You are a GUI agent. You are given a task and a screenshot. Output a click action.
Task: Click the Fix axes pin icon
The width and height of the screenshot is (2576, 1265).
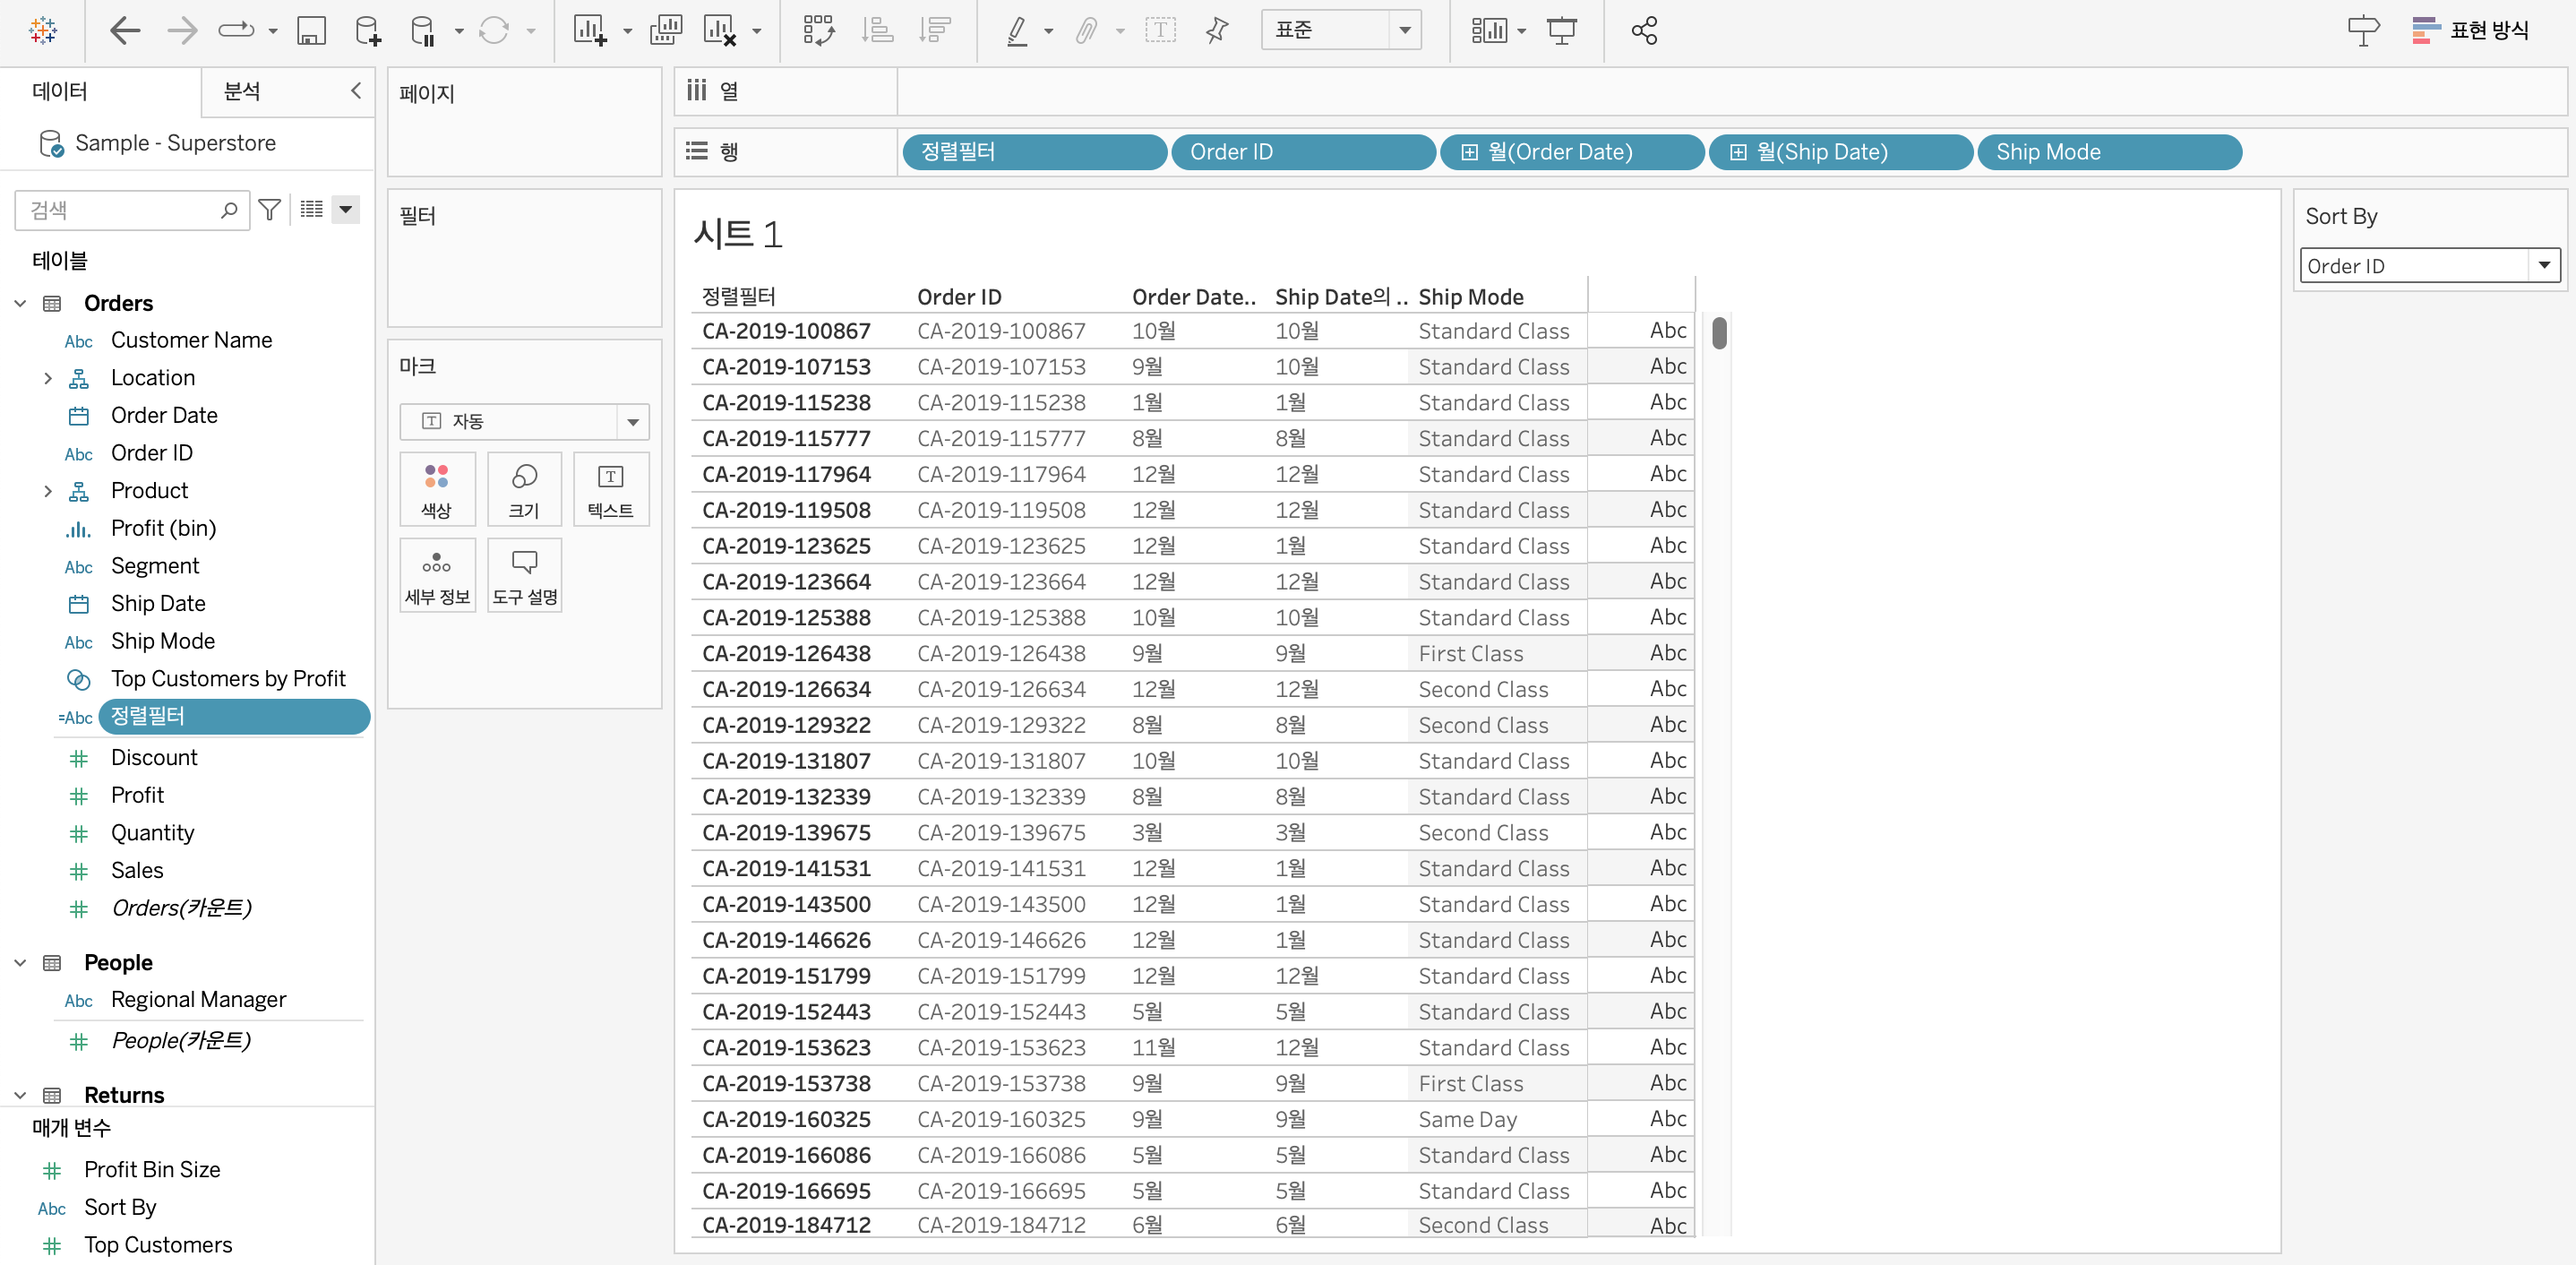coord(1217,31)
